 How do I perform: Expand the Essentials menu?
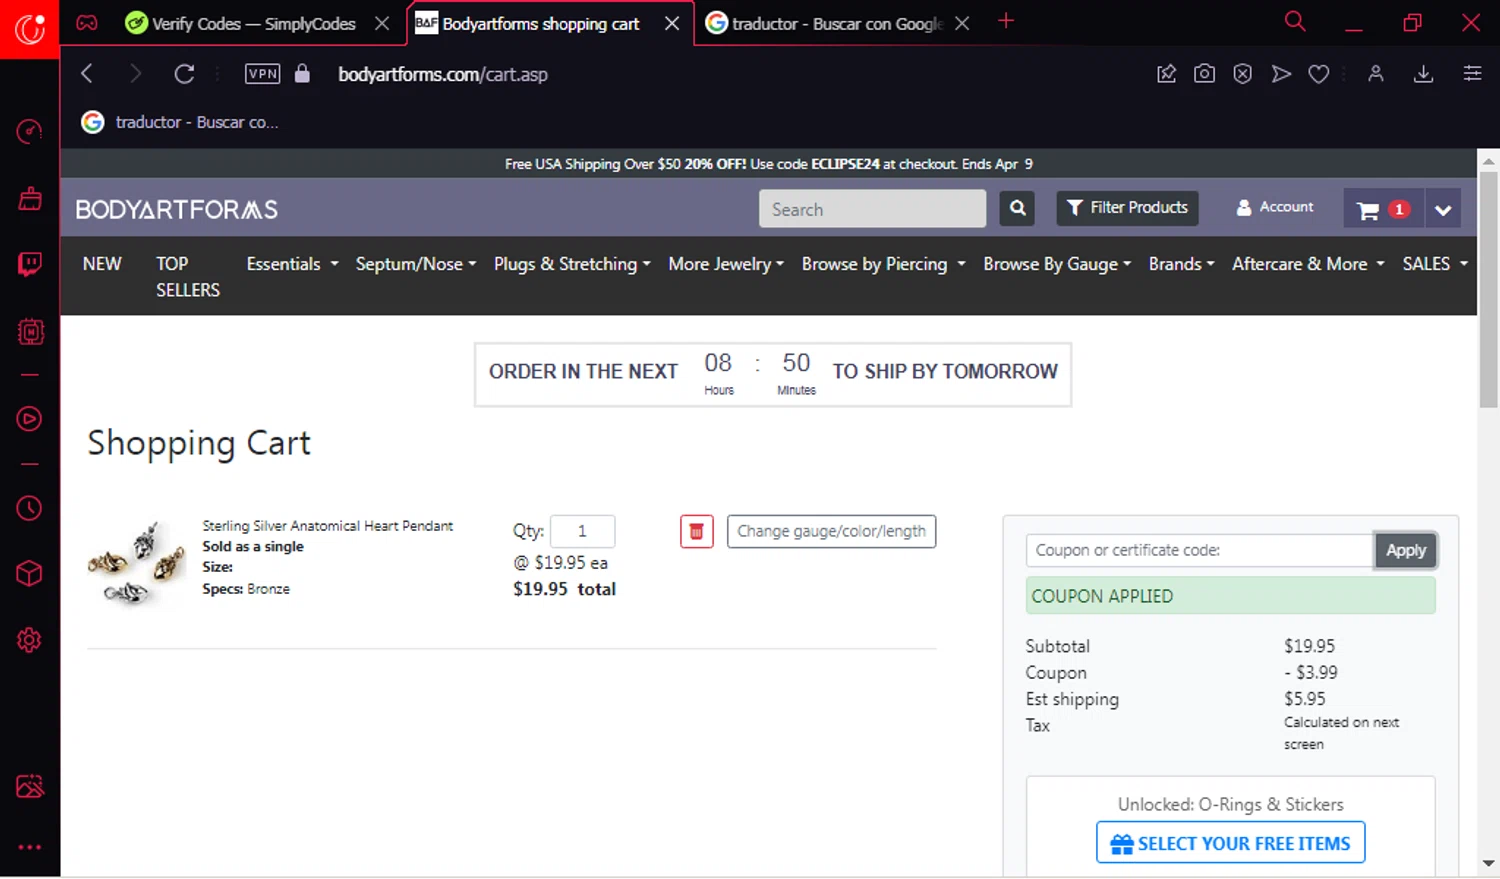pos(292,264)
